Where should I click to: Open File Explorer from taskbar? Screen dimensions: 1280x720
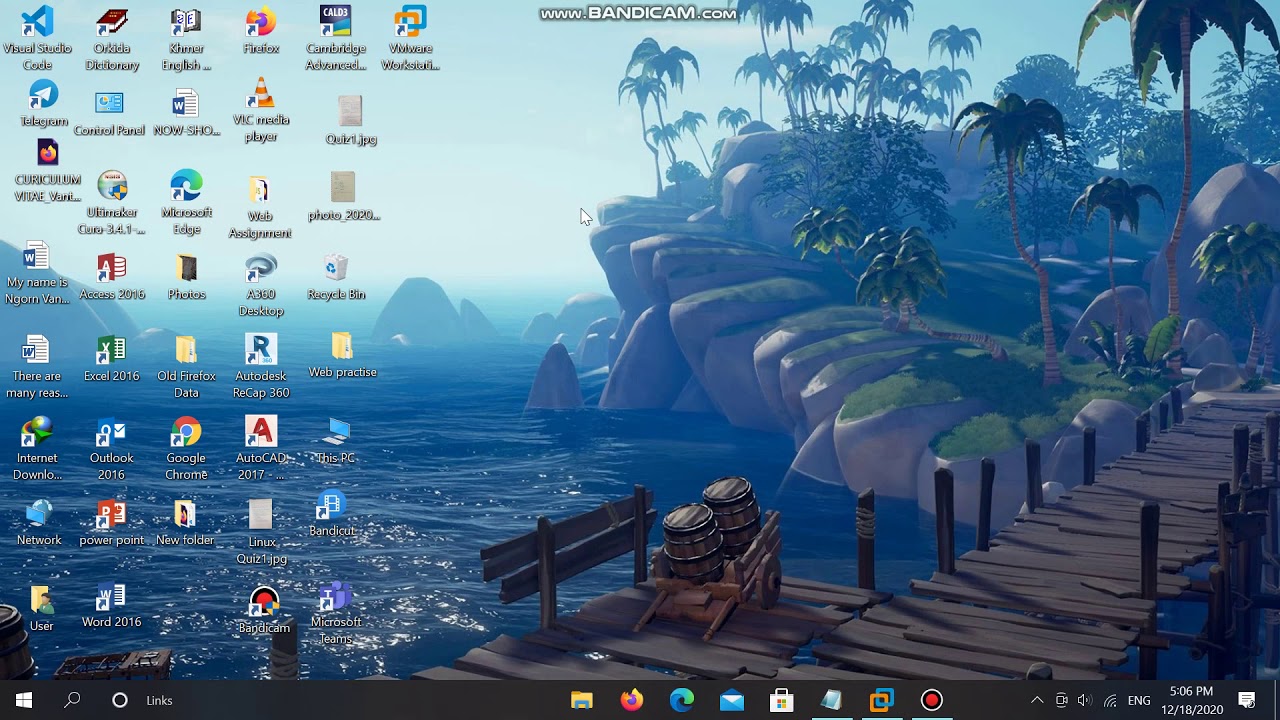click(582, 700)
